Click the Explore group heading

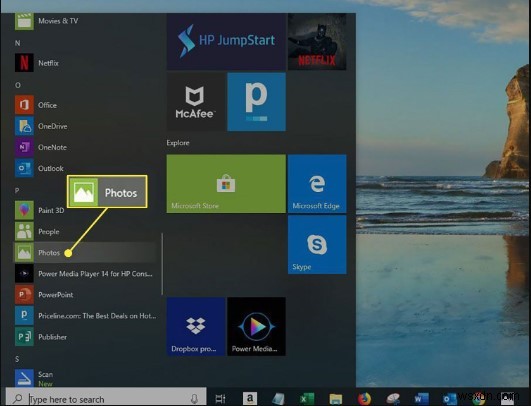178,143
